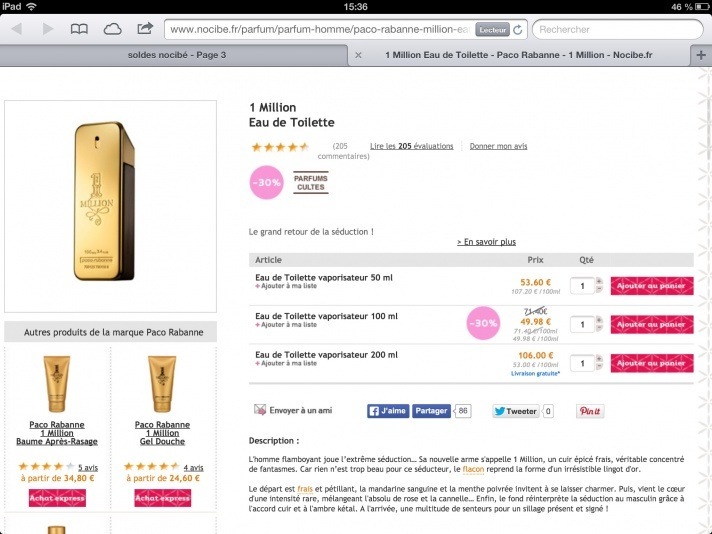
Task: Click Facebook J'aime button
Action: [388, 411]
